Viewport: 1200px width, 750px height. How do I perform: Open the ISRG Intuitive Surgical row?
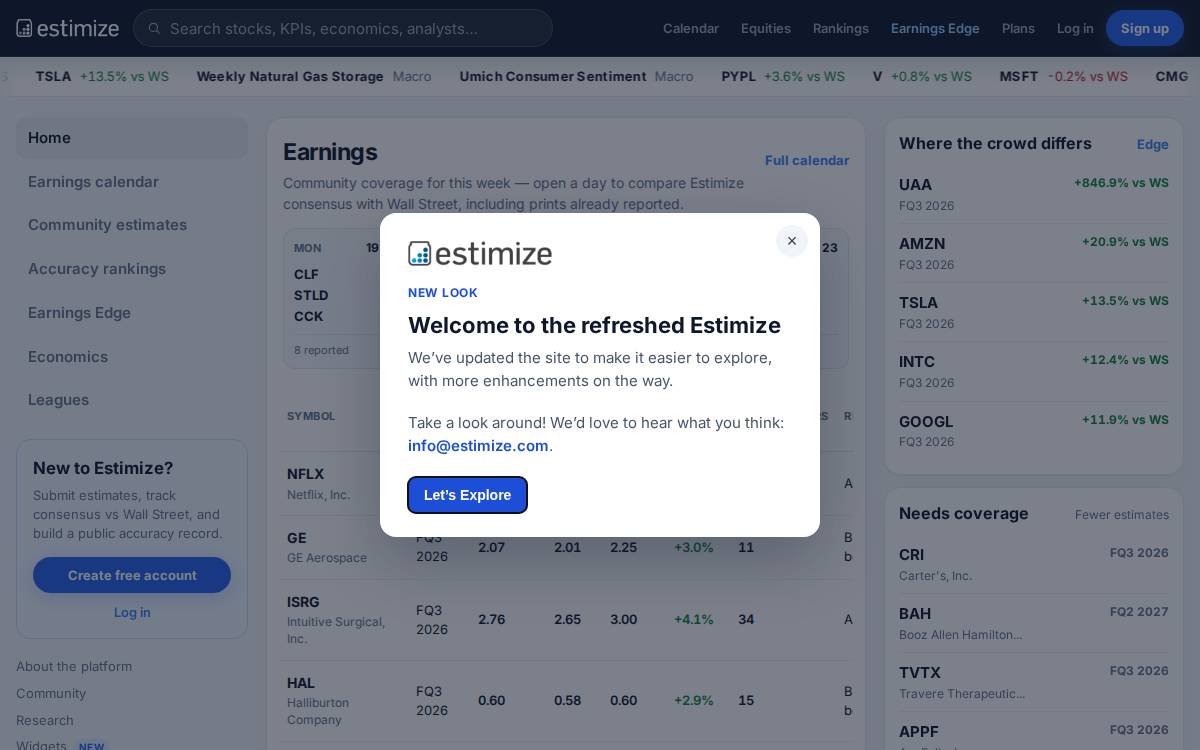click(x=566, y=620)
